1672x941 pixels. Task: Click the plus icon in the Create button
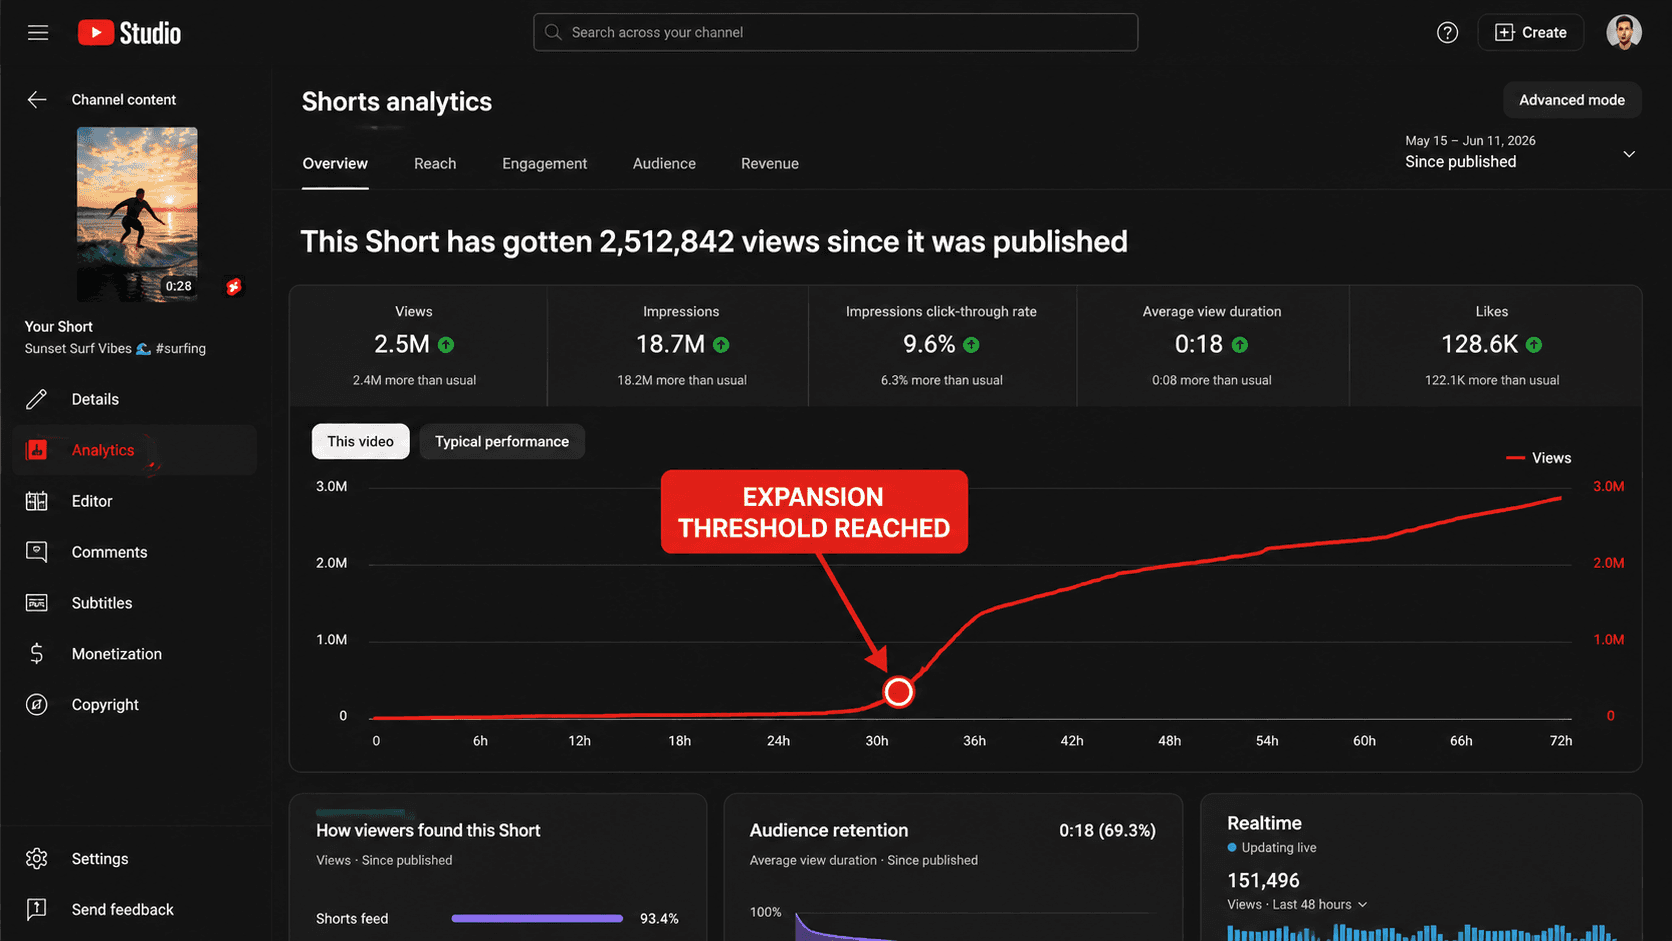(1505, 33)
